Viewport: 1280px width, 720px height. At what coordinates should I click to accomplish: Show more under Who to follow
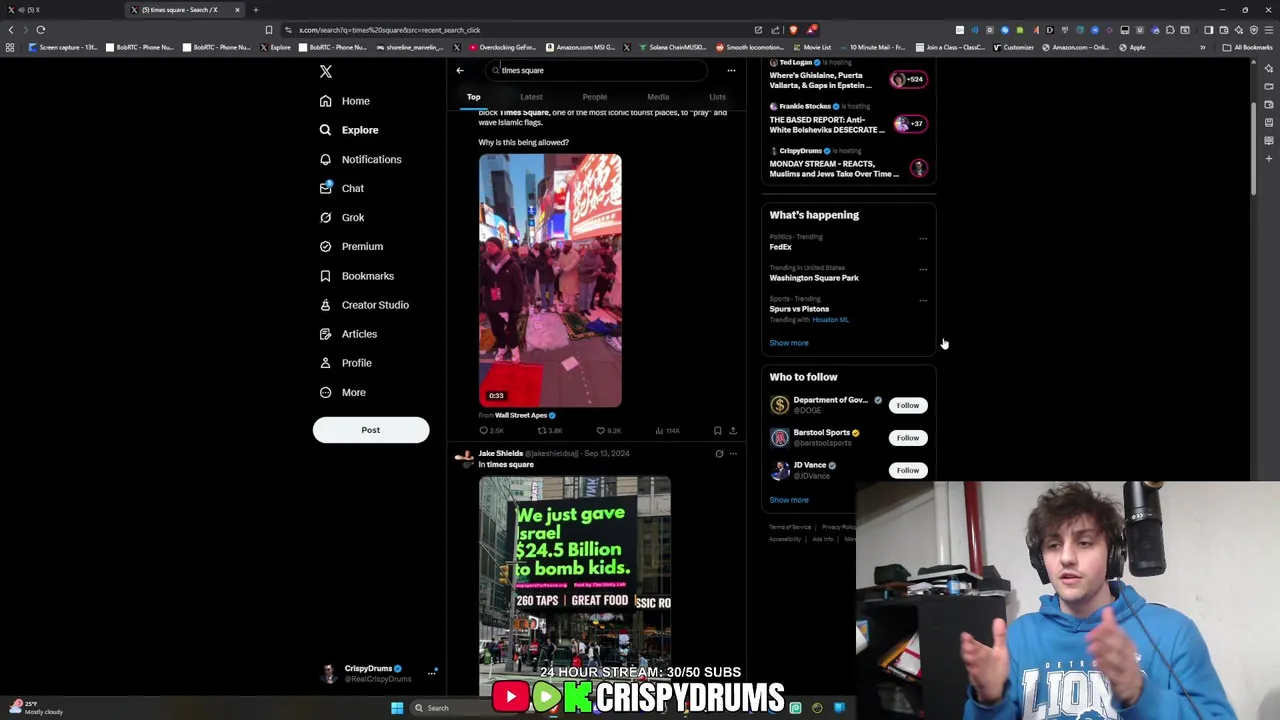tap(789, 500)
